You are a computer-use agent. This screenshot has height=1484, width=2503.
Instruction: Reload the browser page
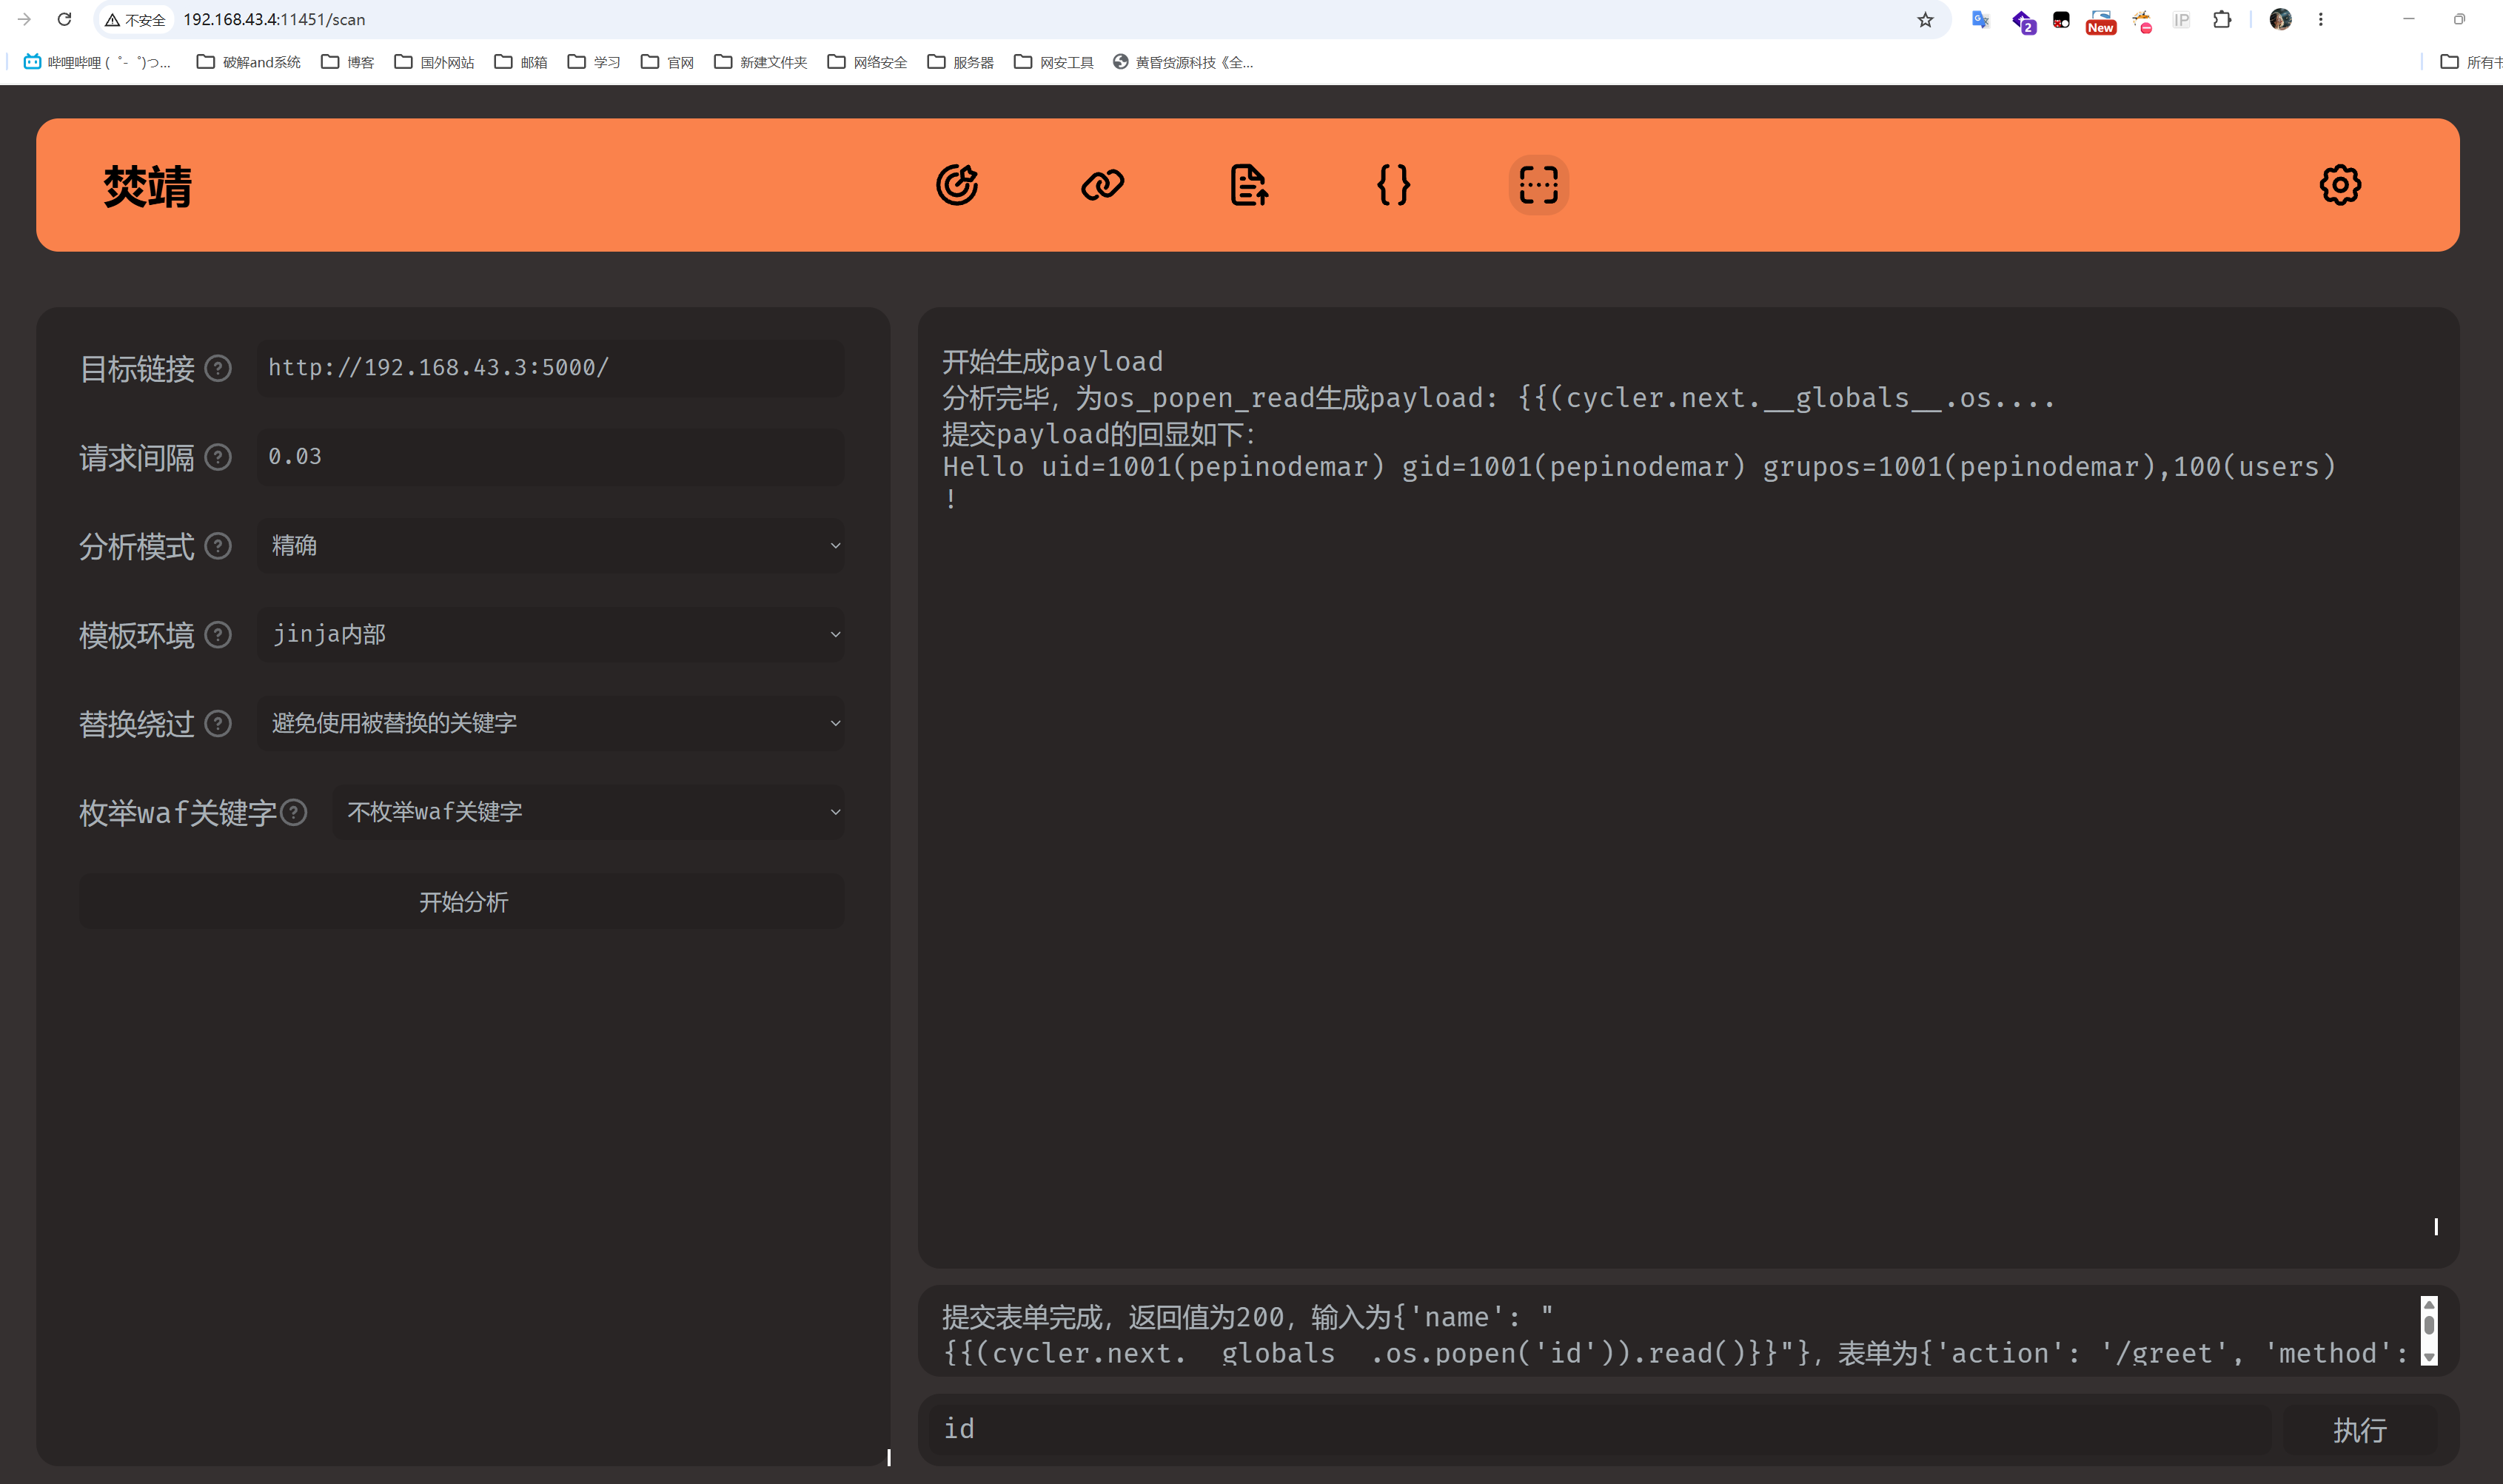coord(64,19)
